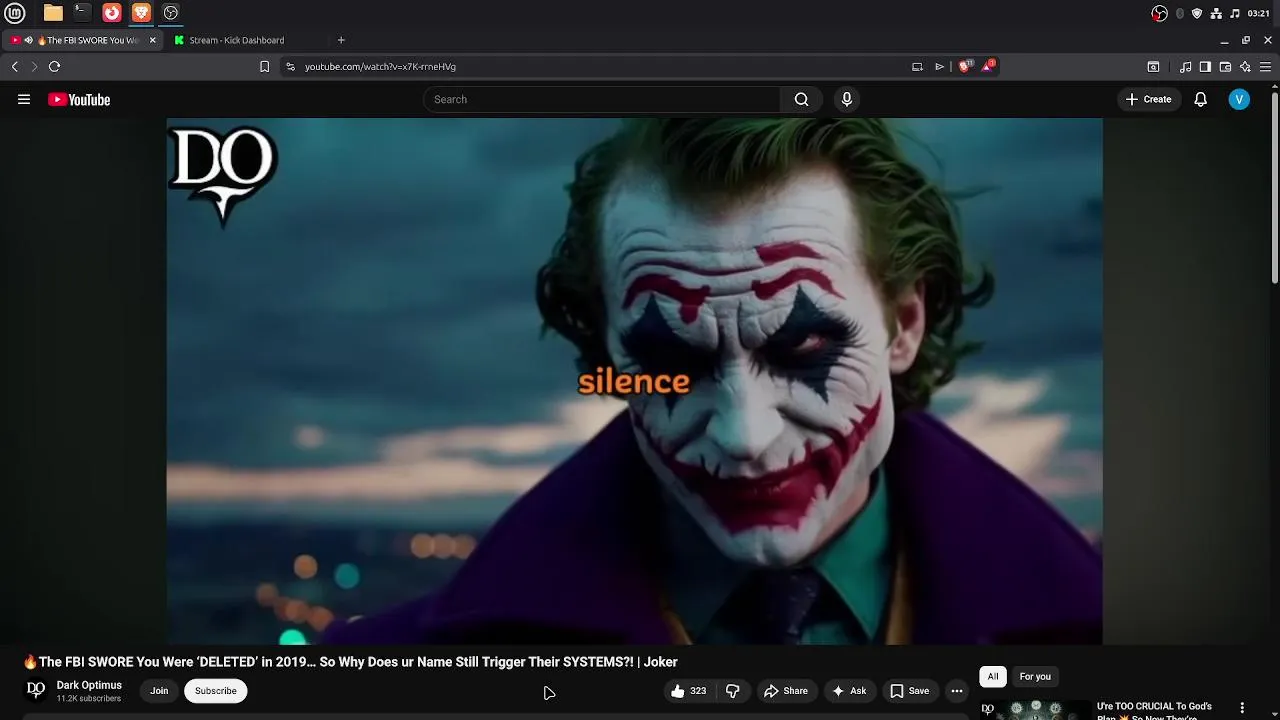Open OBS Studio from the panel launcher
Screen dimensions: 1280x720
coord(171,13)
